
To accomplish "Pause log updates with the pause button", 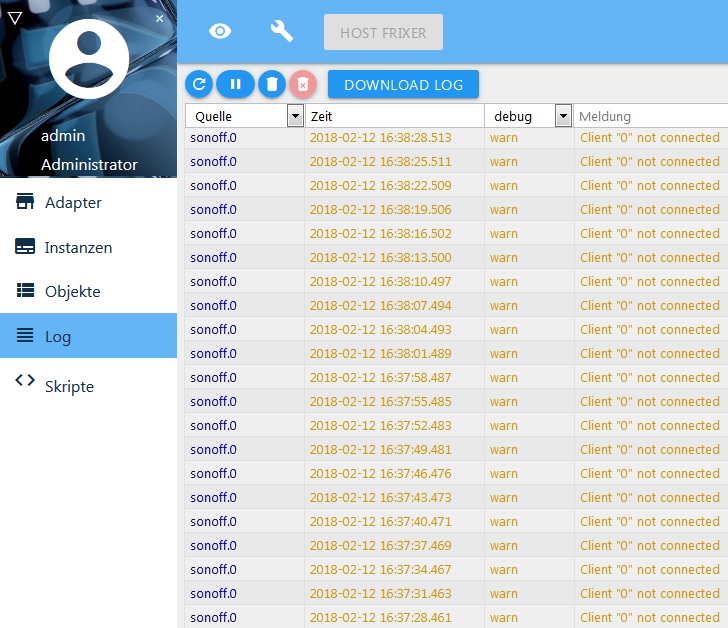I will click(235, 84).
